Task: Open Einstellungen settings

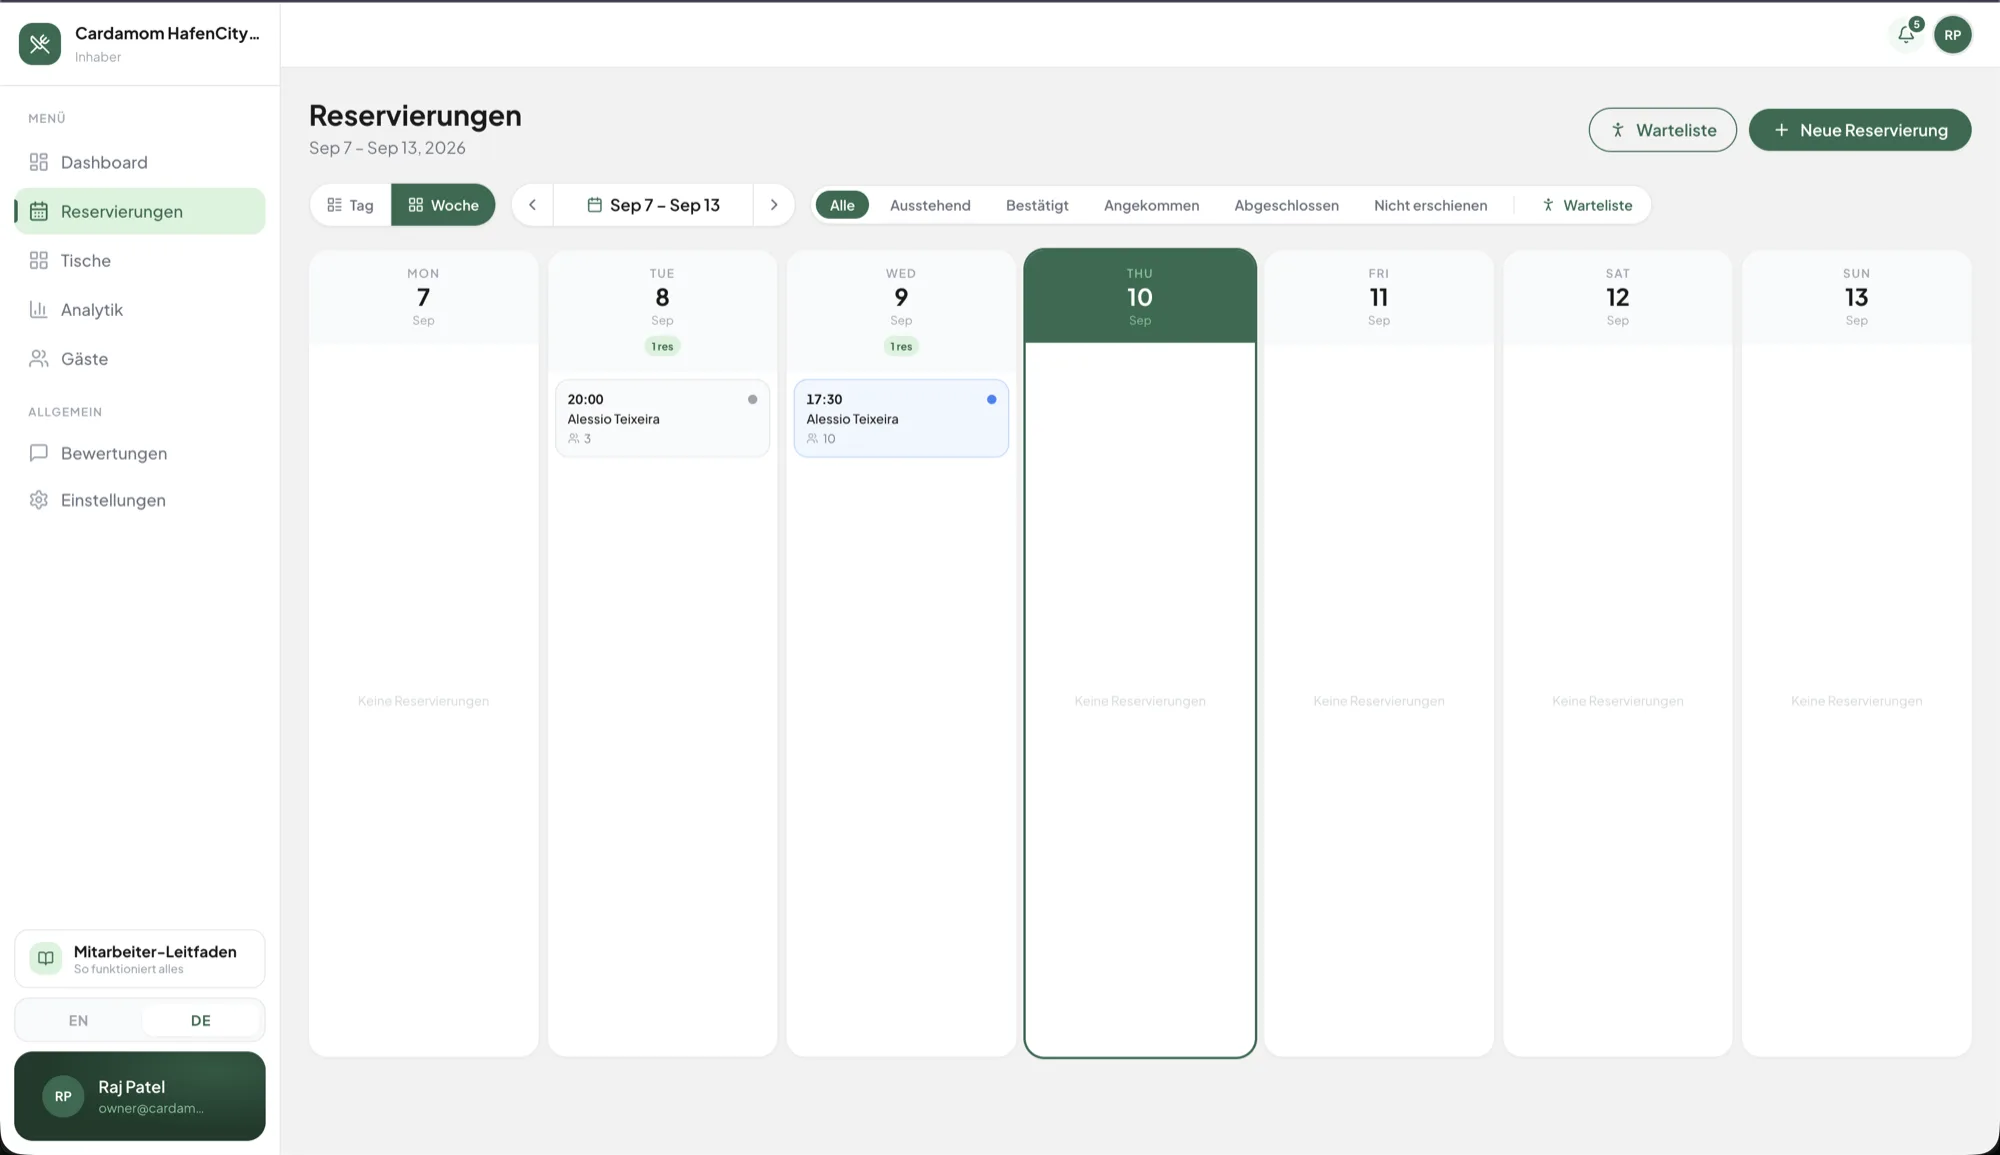Action: [x=140, y=500]
